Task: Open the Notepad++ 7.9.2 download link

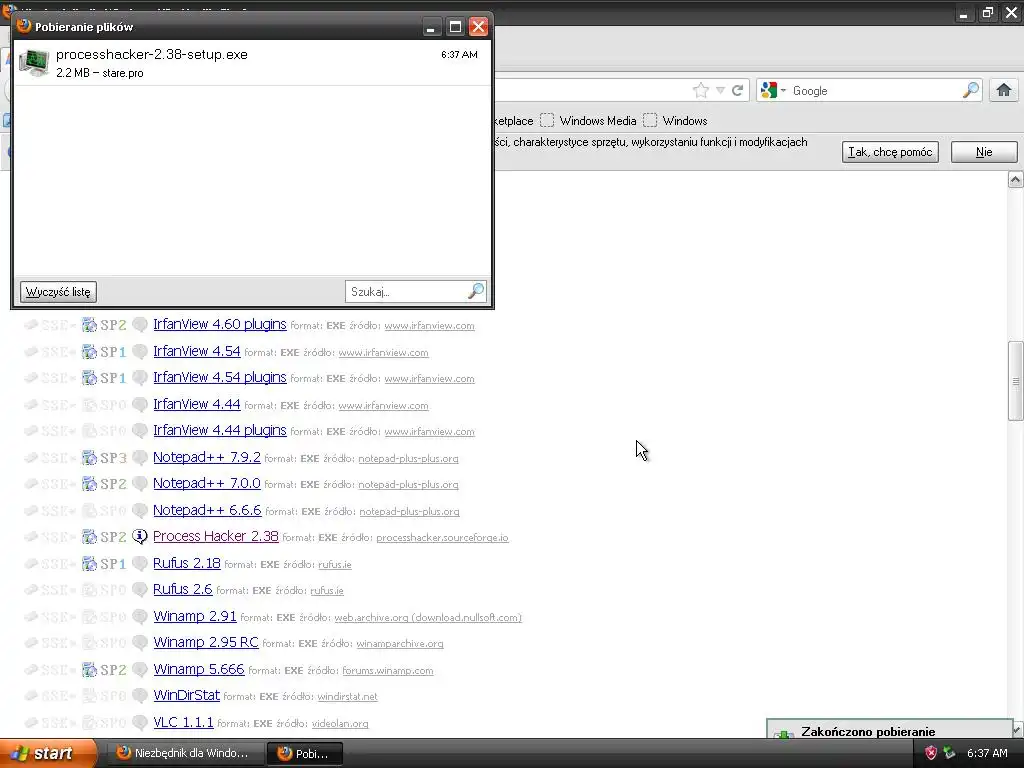Action: [x=207, y=457]
